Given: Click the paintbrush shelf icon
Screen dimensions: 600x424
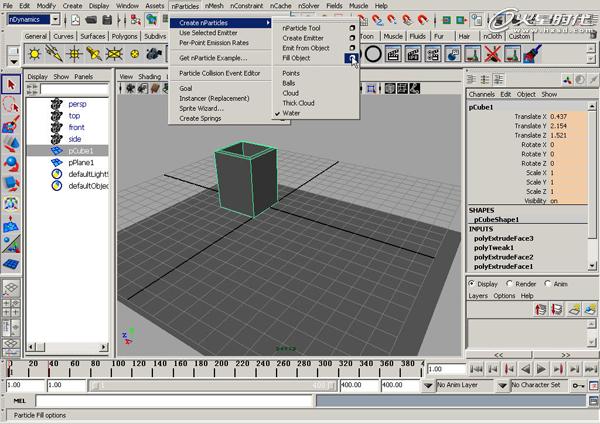Looking at the screenshot, I should 532,54.
